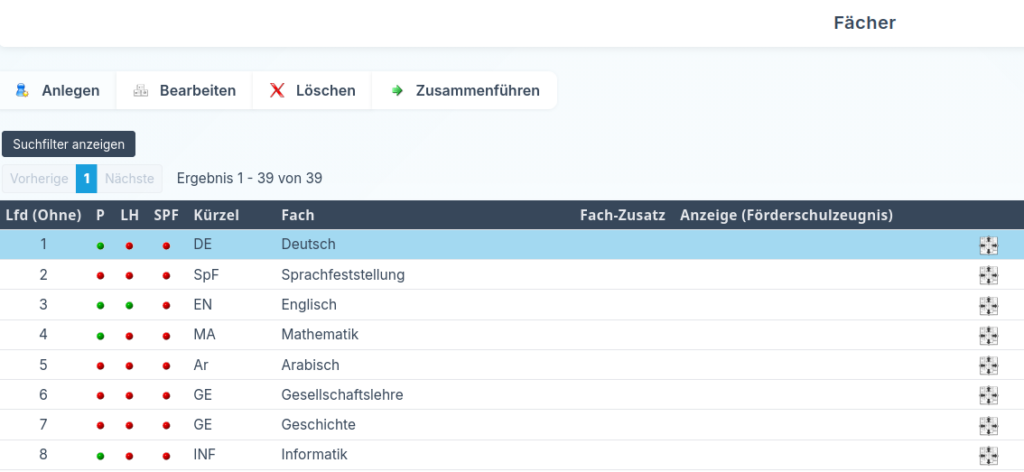Click the move icon in the Sprachfeststellung row
The height and width of the screenshot is (472, 1024).
click(x=988, y=275)
